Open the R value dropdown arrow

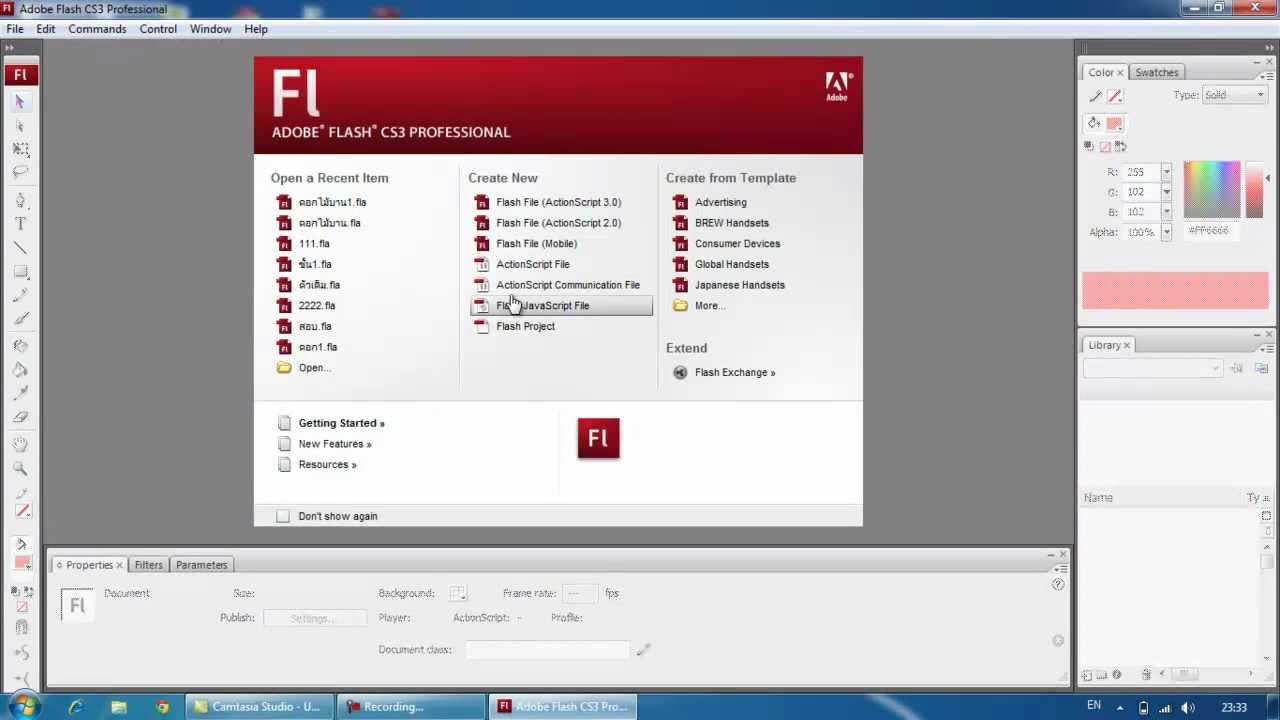pyautogui.click(x=1166, y=172)
